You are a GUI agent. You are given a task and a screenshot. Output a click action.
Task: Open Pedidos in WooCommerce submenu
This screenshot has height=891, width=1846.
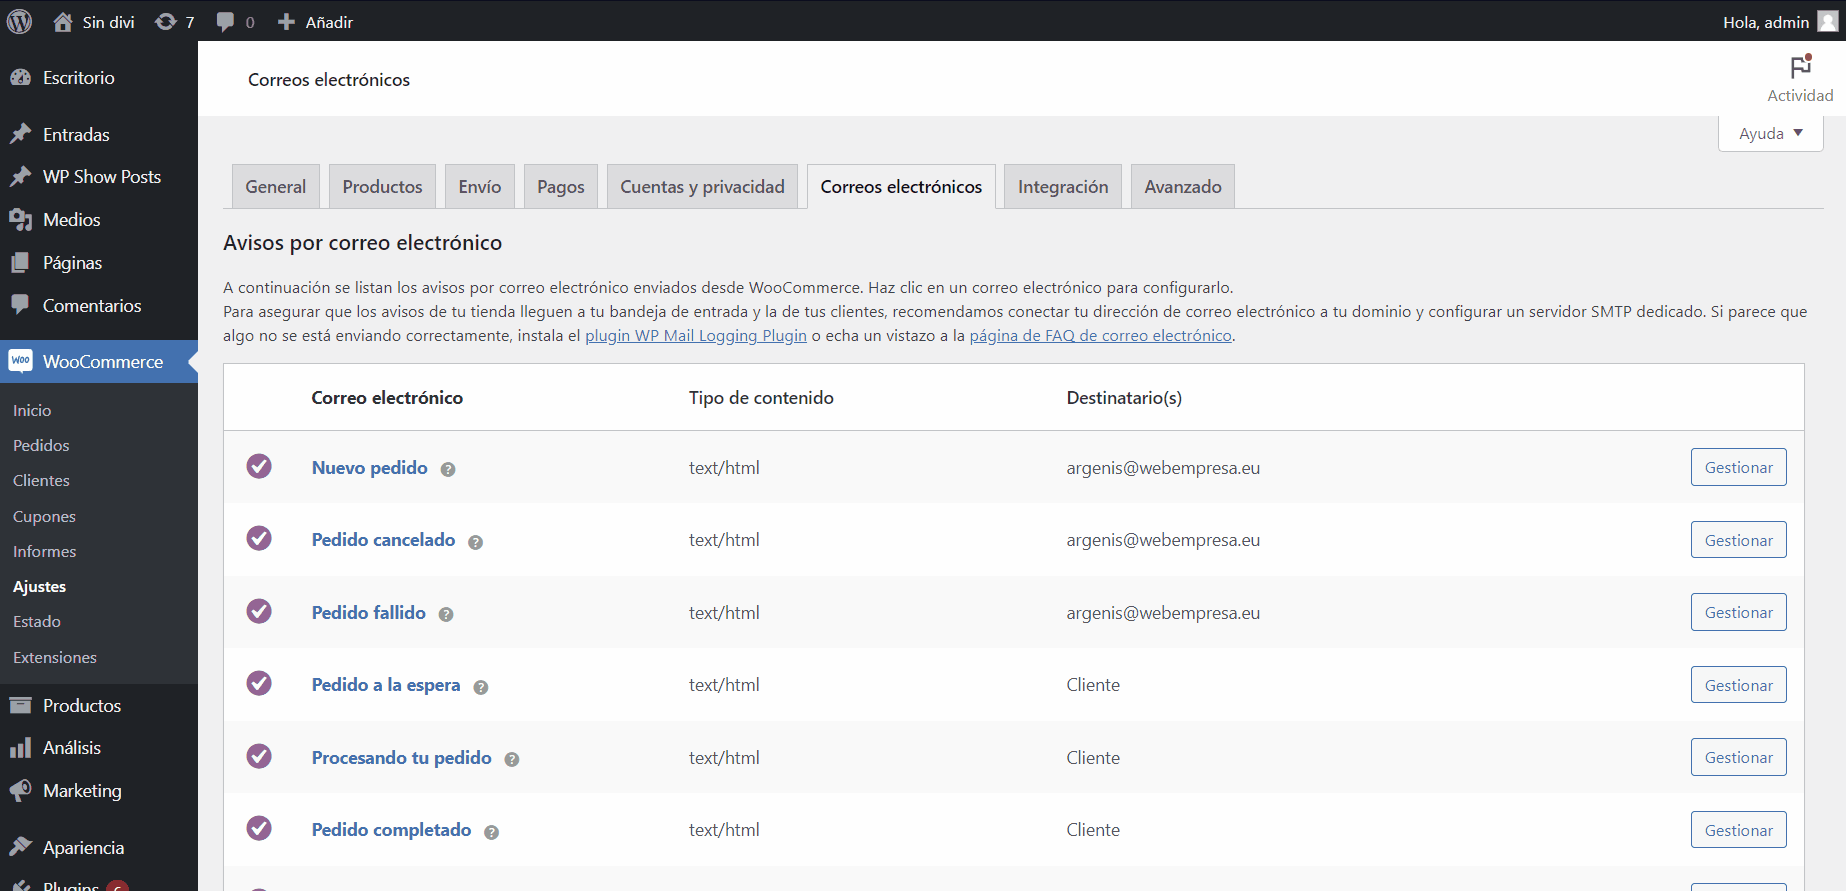tap(41, 446)
